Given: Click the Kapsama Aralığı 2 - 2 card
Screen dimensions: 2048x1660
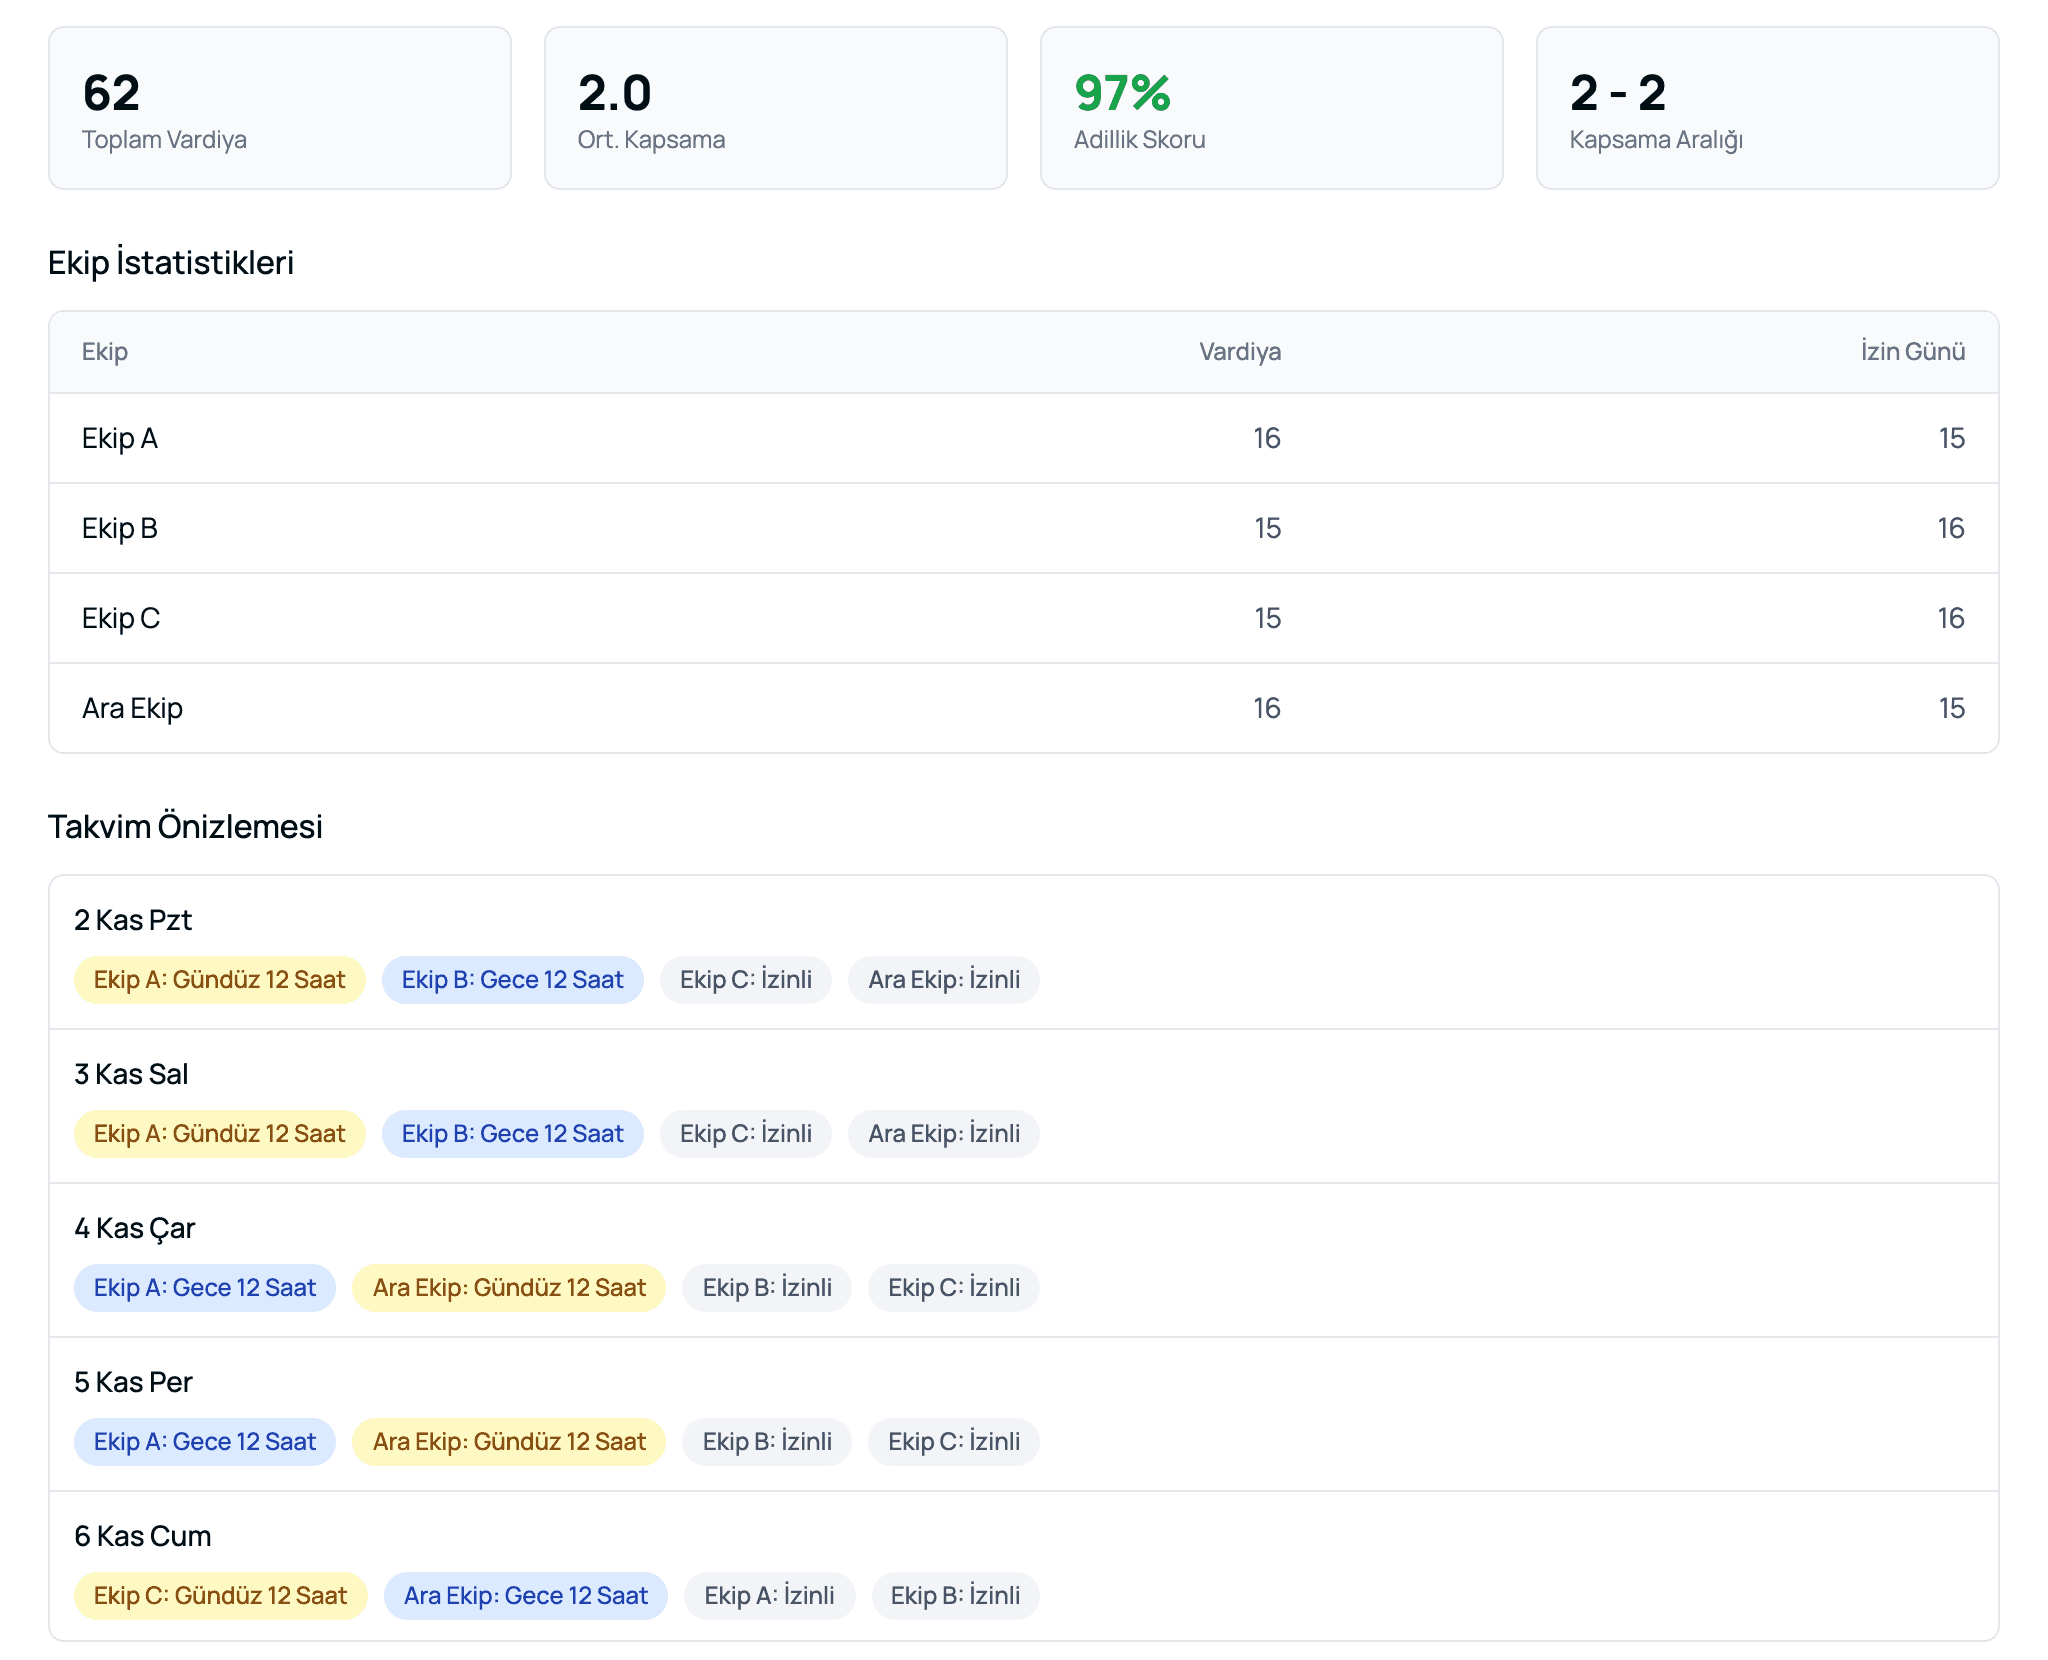Looking at the screenshot, I should (1767, 108).
